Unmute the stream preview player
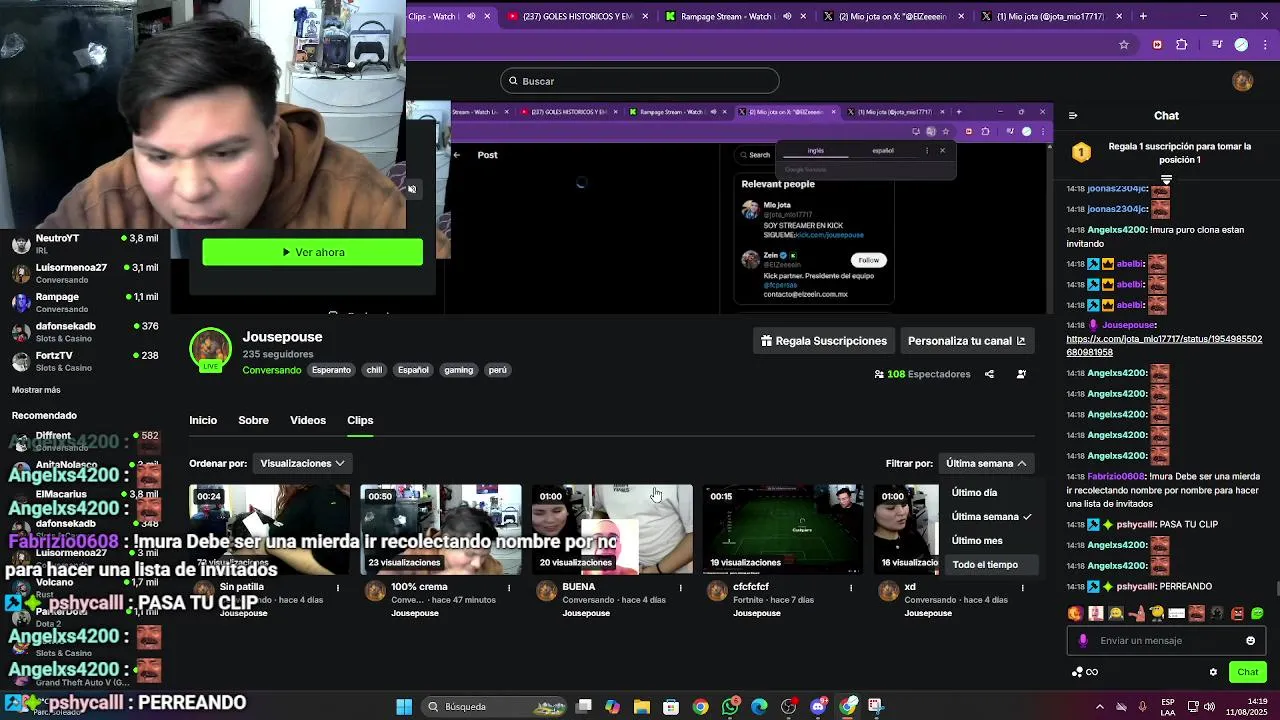This screenshot has height=720, width=1280. (412, 189)
